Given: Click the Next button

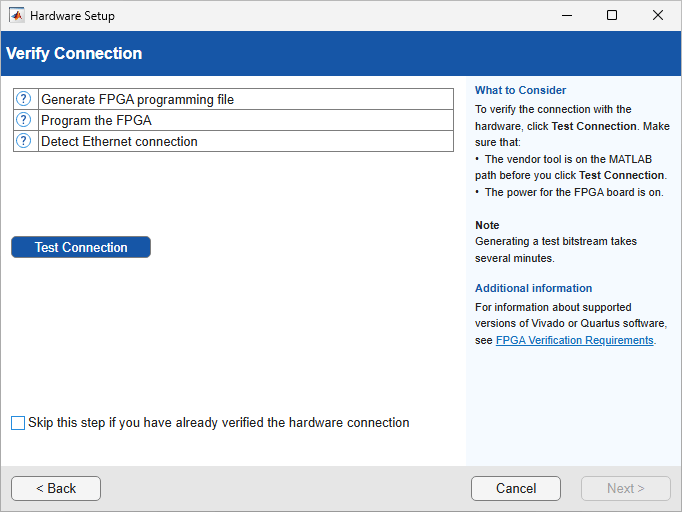Looking at the screenshot, I should [x=625, y=489].
